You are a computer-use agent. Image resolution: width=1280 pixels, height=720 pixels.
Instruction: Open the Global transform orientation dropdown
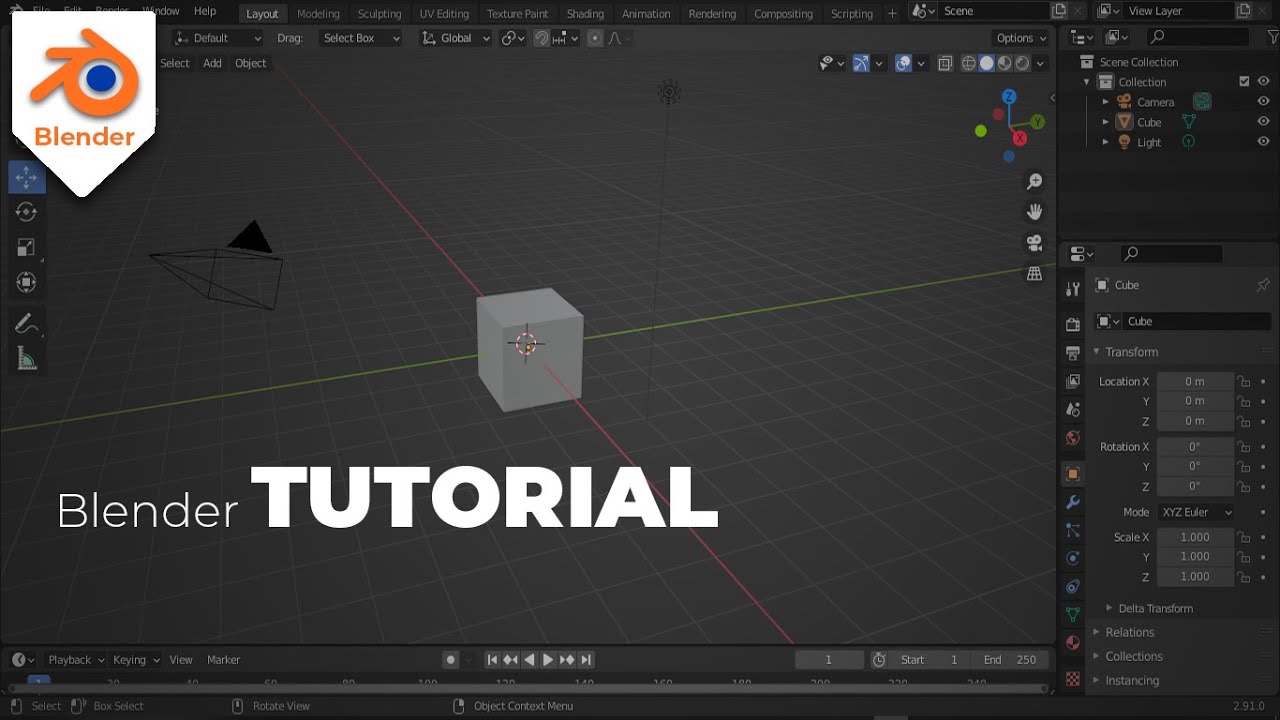tap(456, 38)
